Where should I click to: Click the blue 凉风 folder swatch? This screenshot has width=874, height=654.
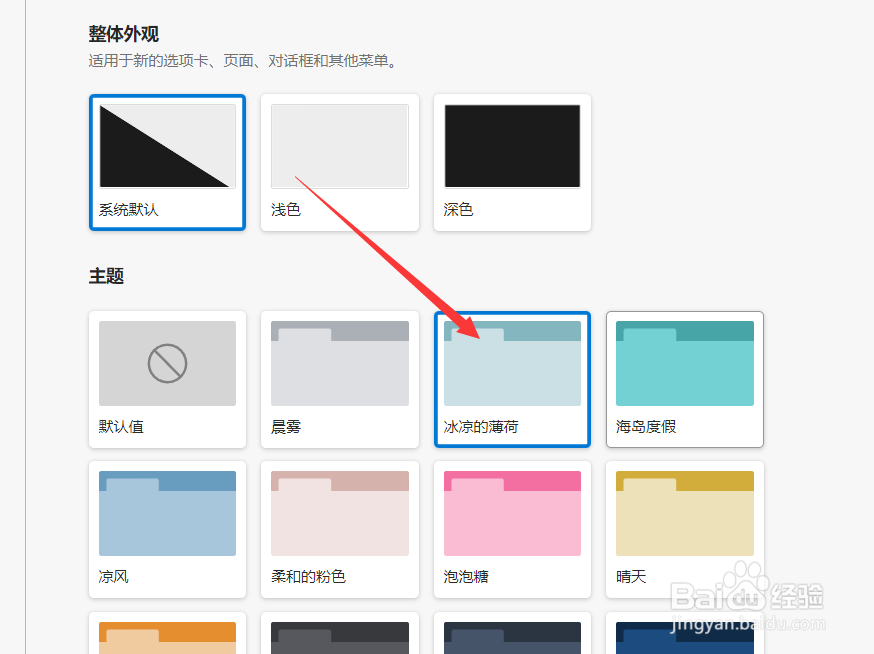(x=167, y=513)
